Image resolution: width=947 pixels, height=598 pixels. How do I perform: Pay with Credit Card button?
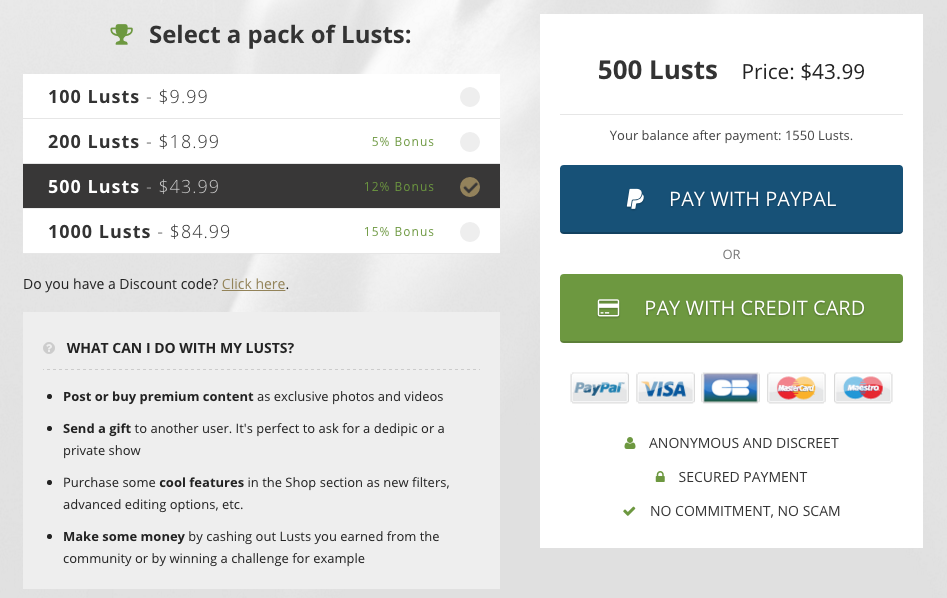pyautogui.click(x=731, y=309)
